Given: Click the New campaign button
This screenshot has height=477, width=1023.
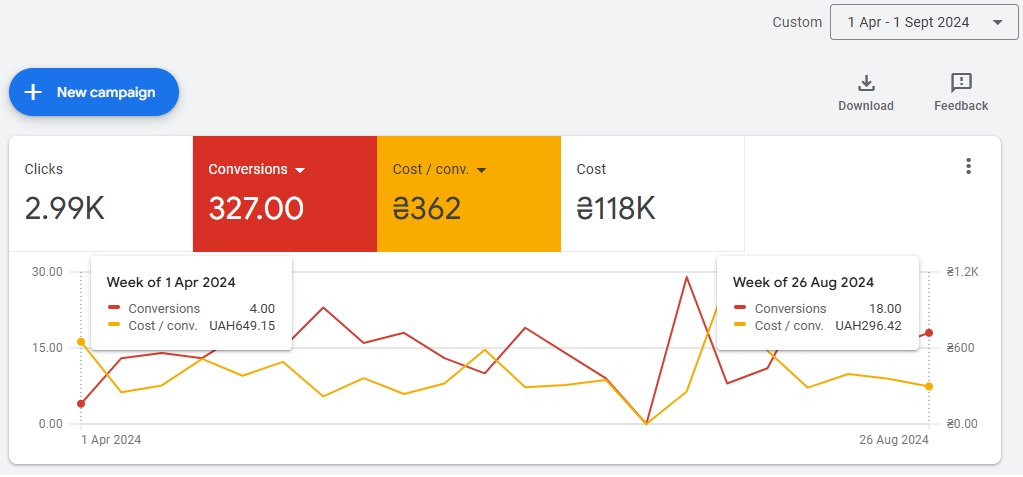Looking at the screenshot, I should (94, 92).
